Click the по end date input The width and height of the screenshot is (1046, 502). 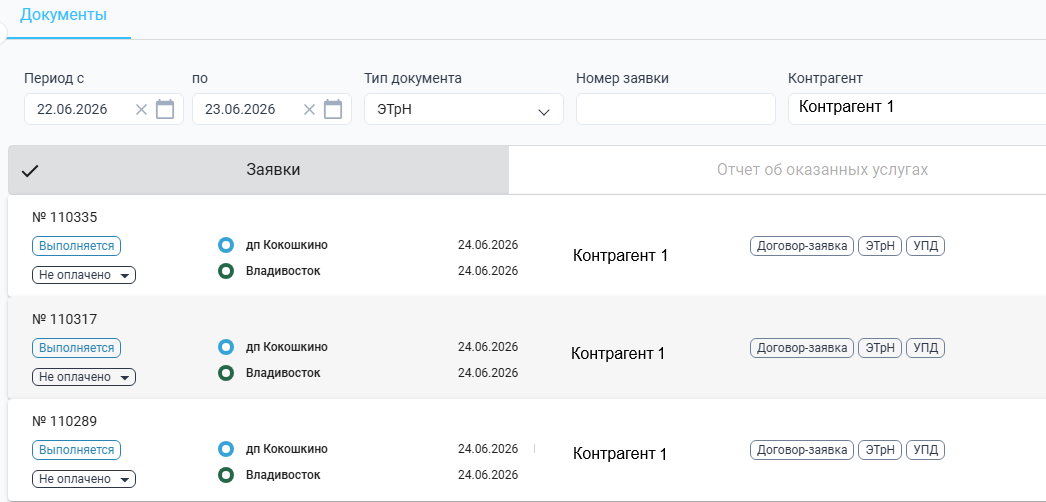pyautogui.click(x=272, y=109)
